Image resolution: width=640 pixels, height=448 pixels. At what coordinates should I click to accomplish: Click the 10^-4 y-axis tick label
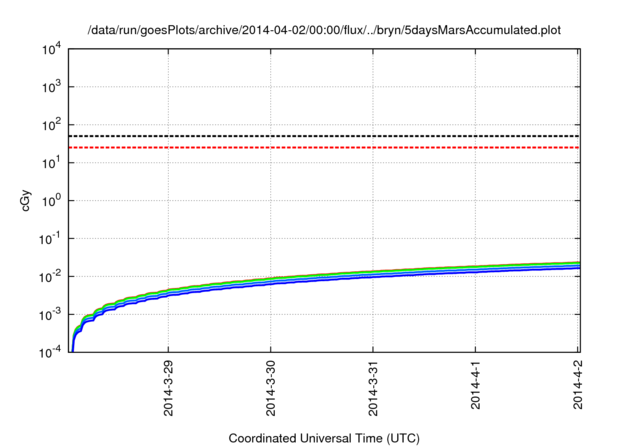point(50,352)
